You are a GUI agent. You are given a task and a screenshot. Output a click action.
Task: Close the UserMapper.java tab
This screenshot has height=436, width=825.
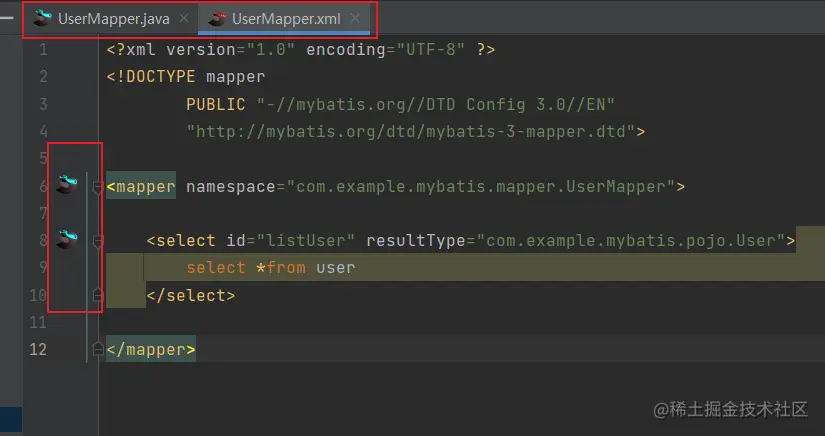pyautogui.click(x=184, y=18)
